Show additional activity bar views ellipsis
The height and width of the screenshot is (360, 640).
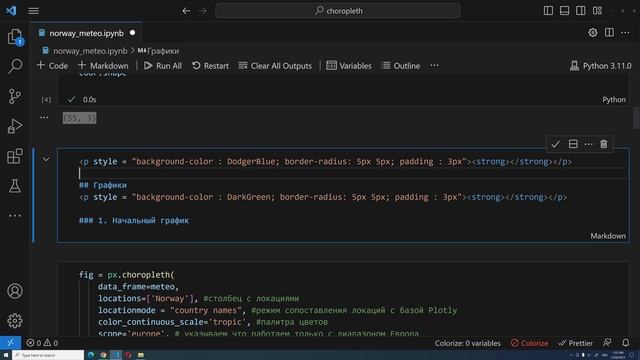[x=15, y=216]
